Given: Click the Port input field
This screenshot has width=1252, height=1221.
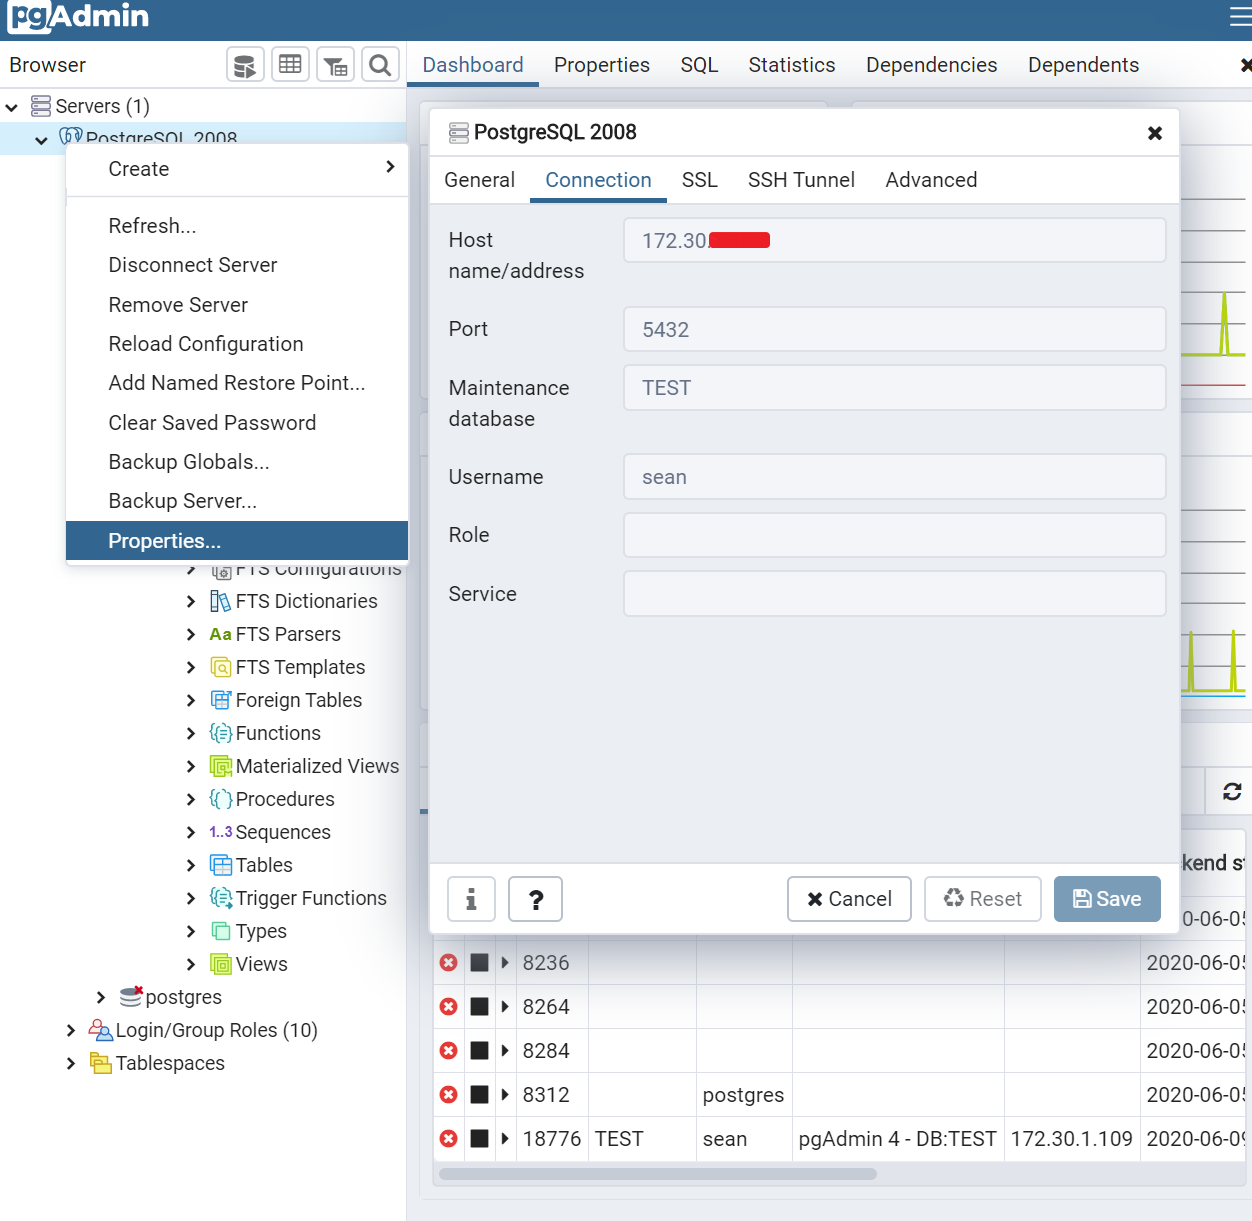Looking at the screenshot, I should (895, 329).
